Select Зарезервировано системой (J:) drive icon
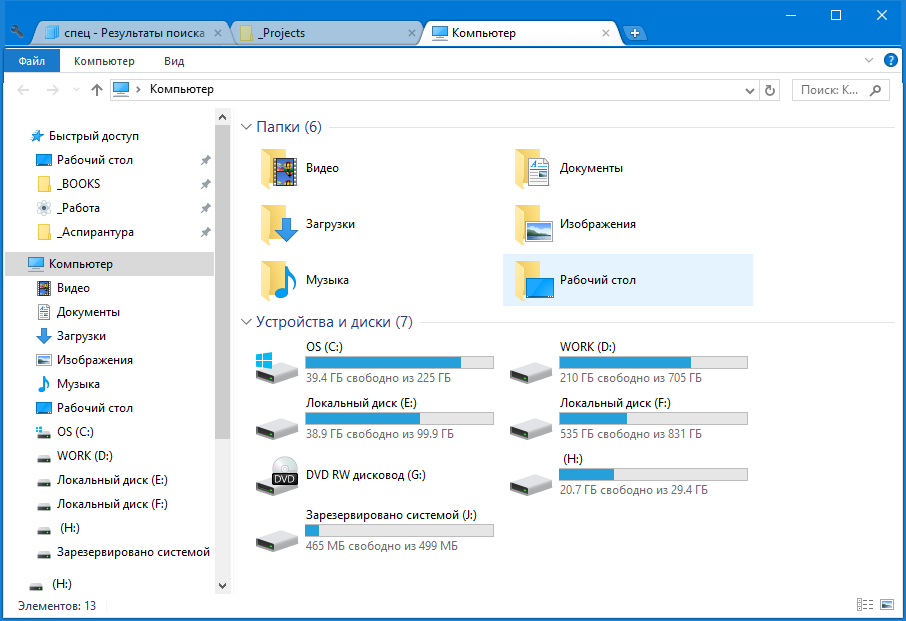This screenshot has height=621, width=906. [276, 539]
